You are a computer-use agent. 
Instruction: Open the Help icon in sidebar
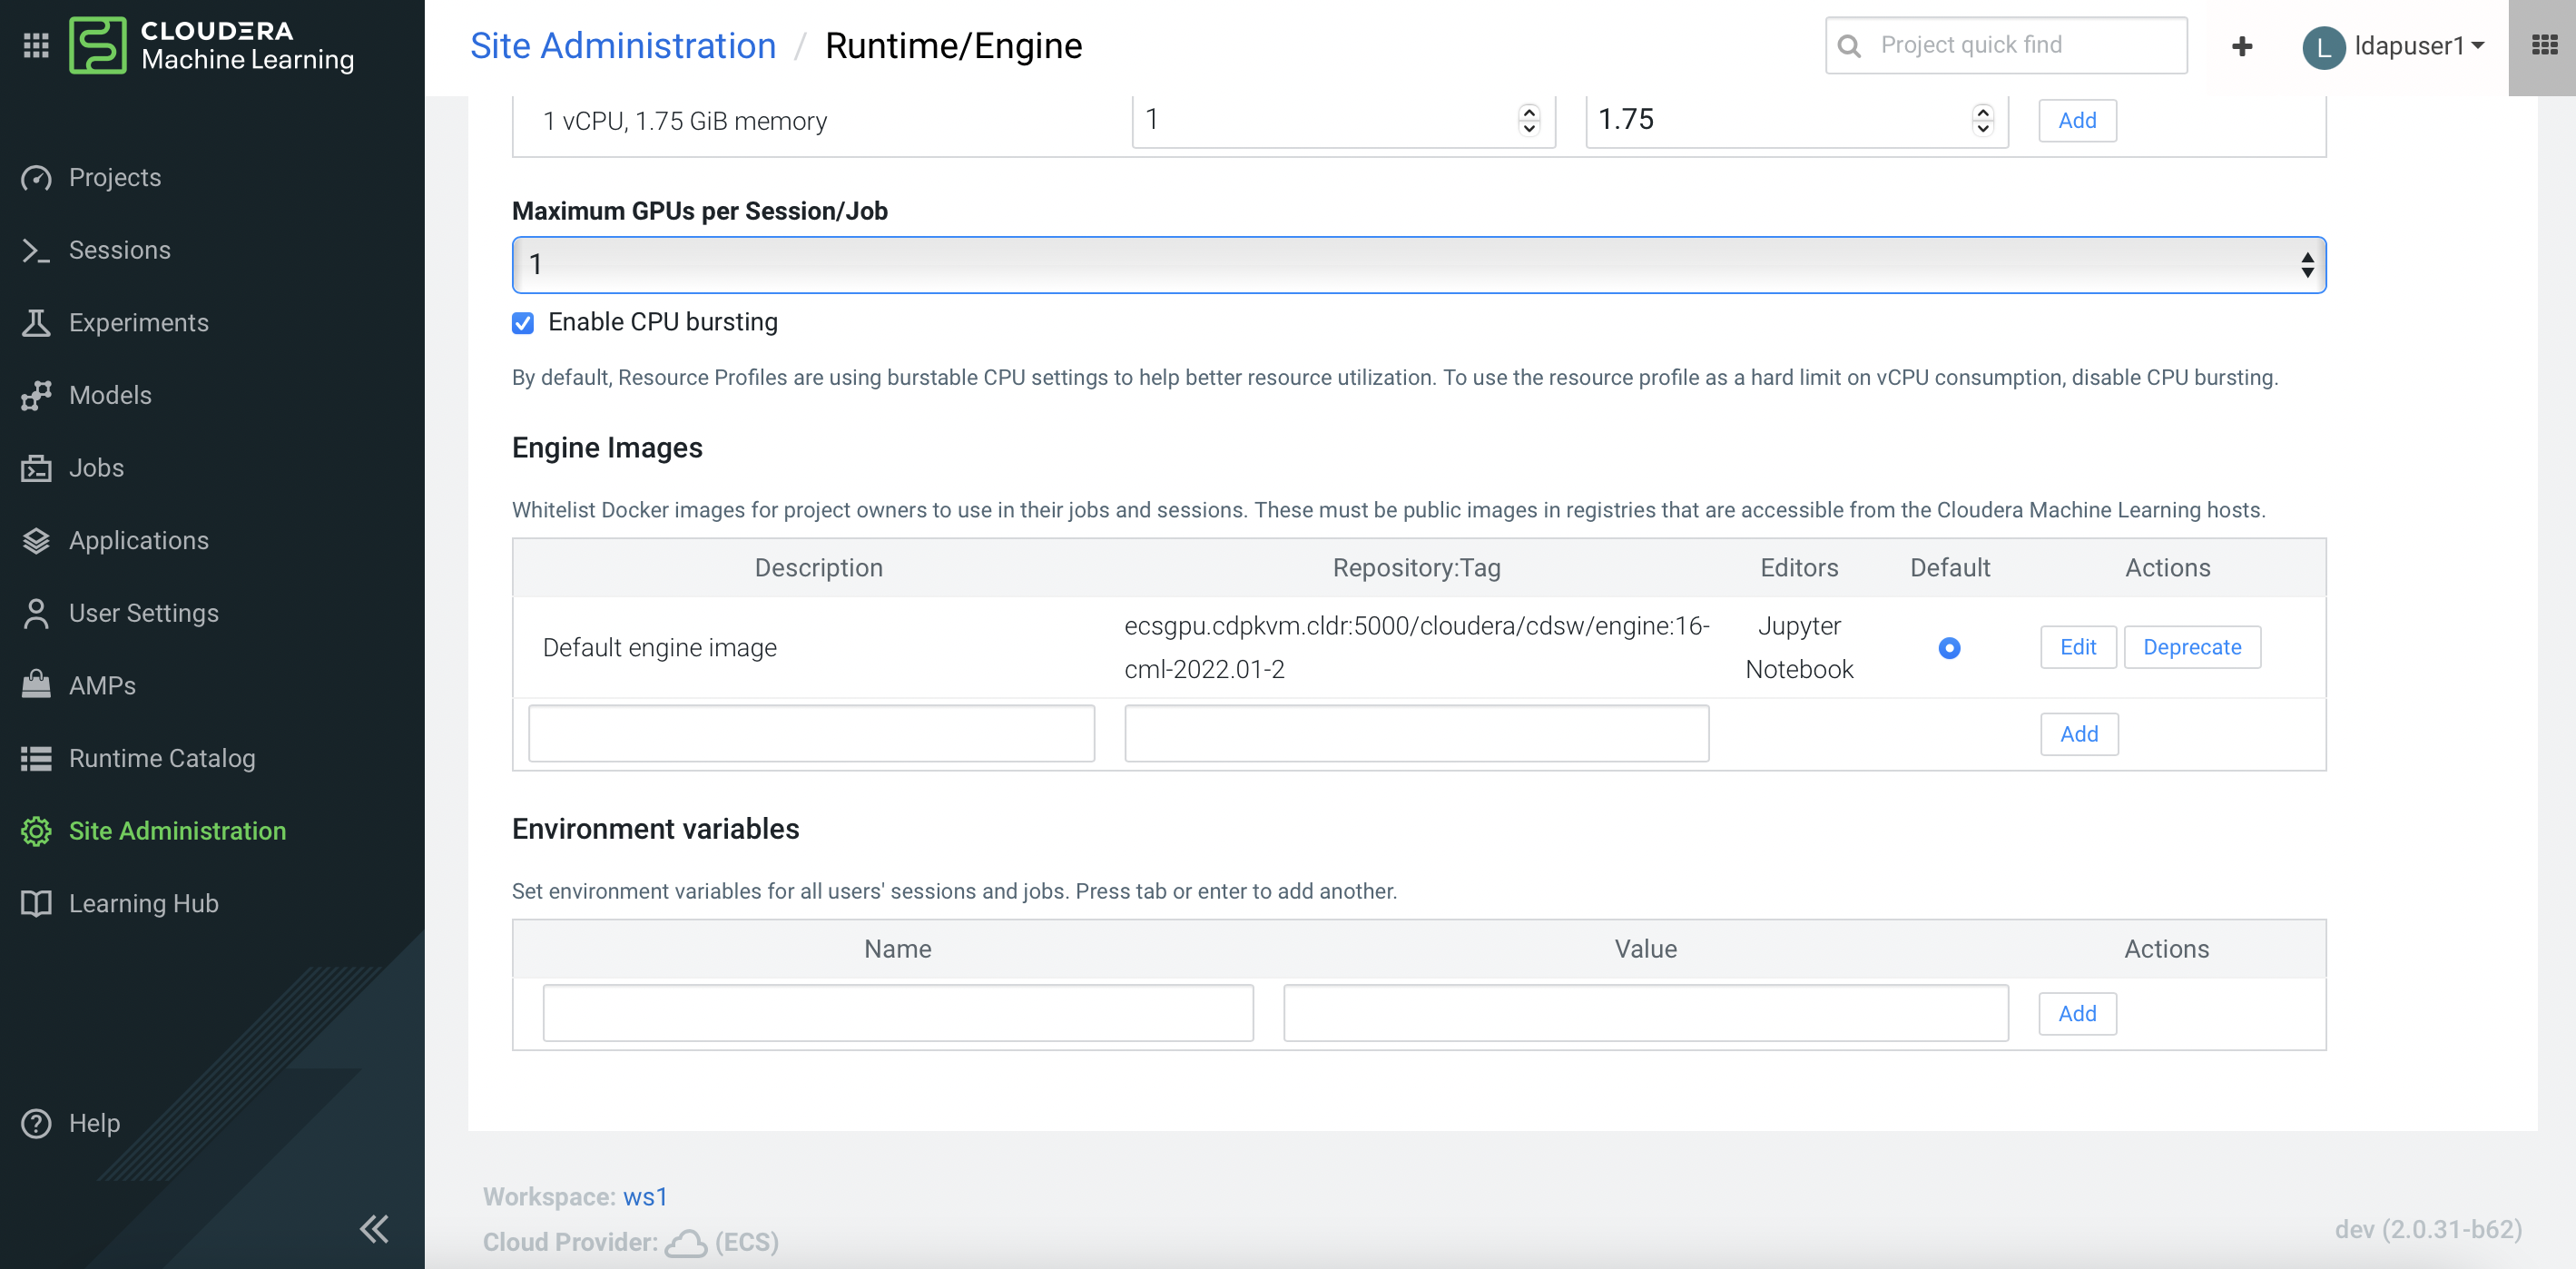point(36,1123)
